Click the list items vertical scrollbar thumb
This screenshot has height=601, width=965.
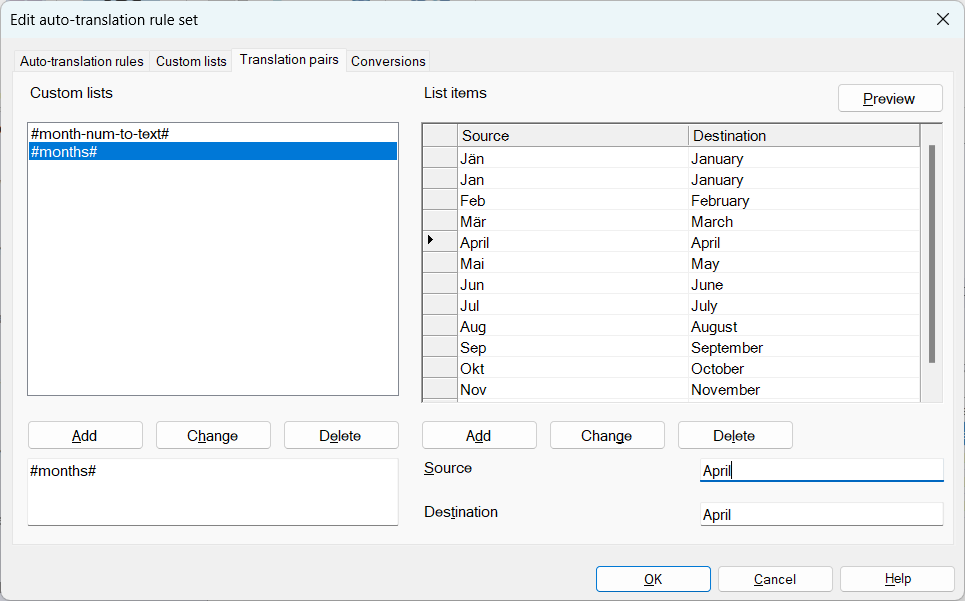[x=932, y=253]
